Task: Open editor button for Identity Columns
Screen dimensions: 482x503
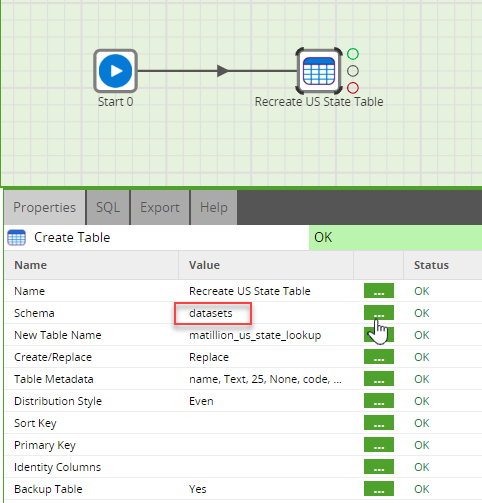Action: click(379, 467)
